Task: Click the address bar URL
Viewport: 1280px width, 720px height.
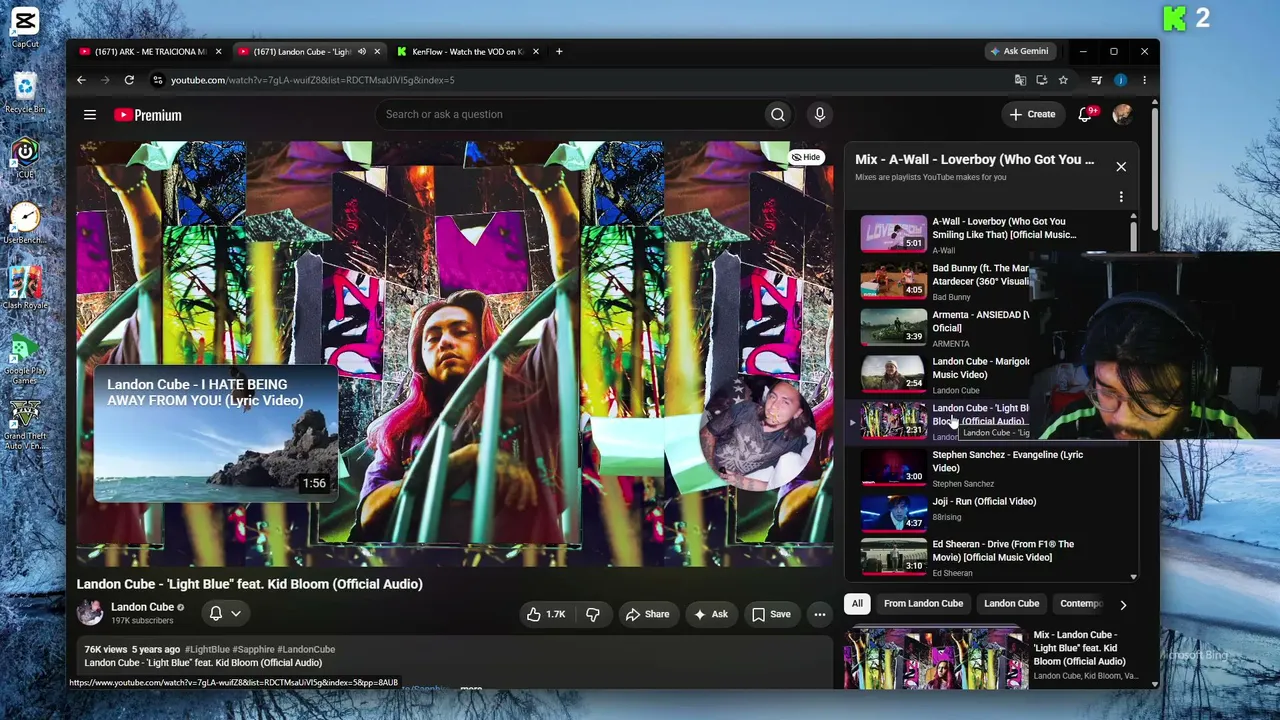Action: (312, 80)
